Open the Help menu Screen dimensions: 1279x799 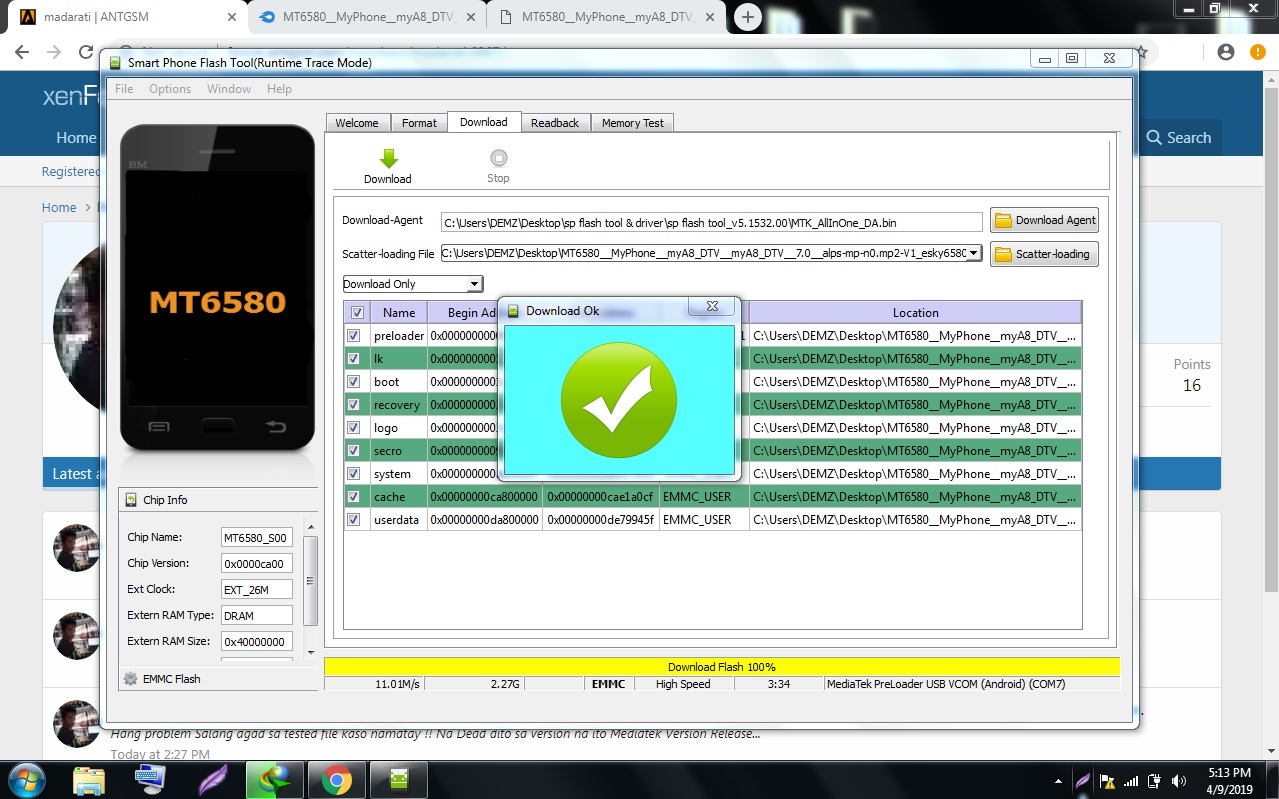pyautogui.click(x=279, y=89)
